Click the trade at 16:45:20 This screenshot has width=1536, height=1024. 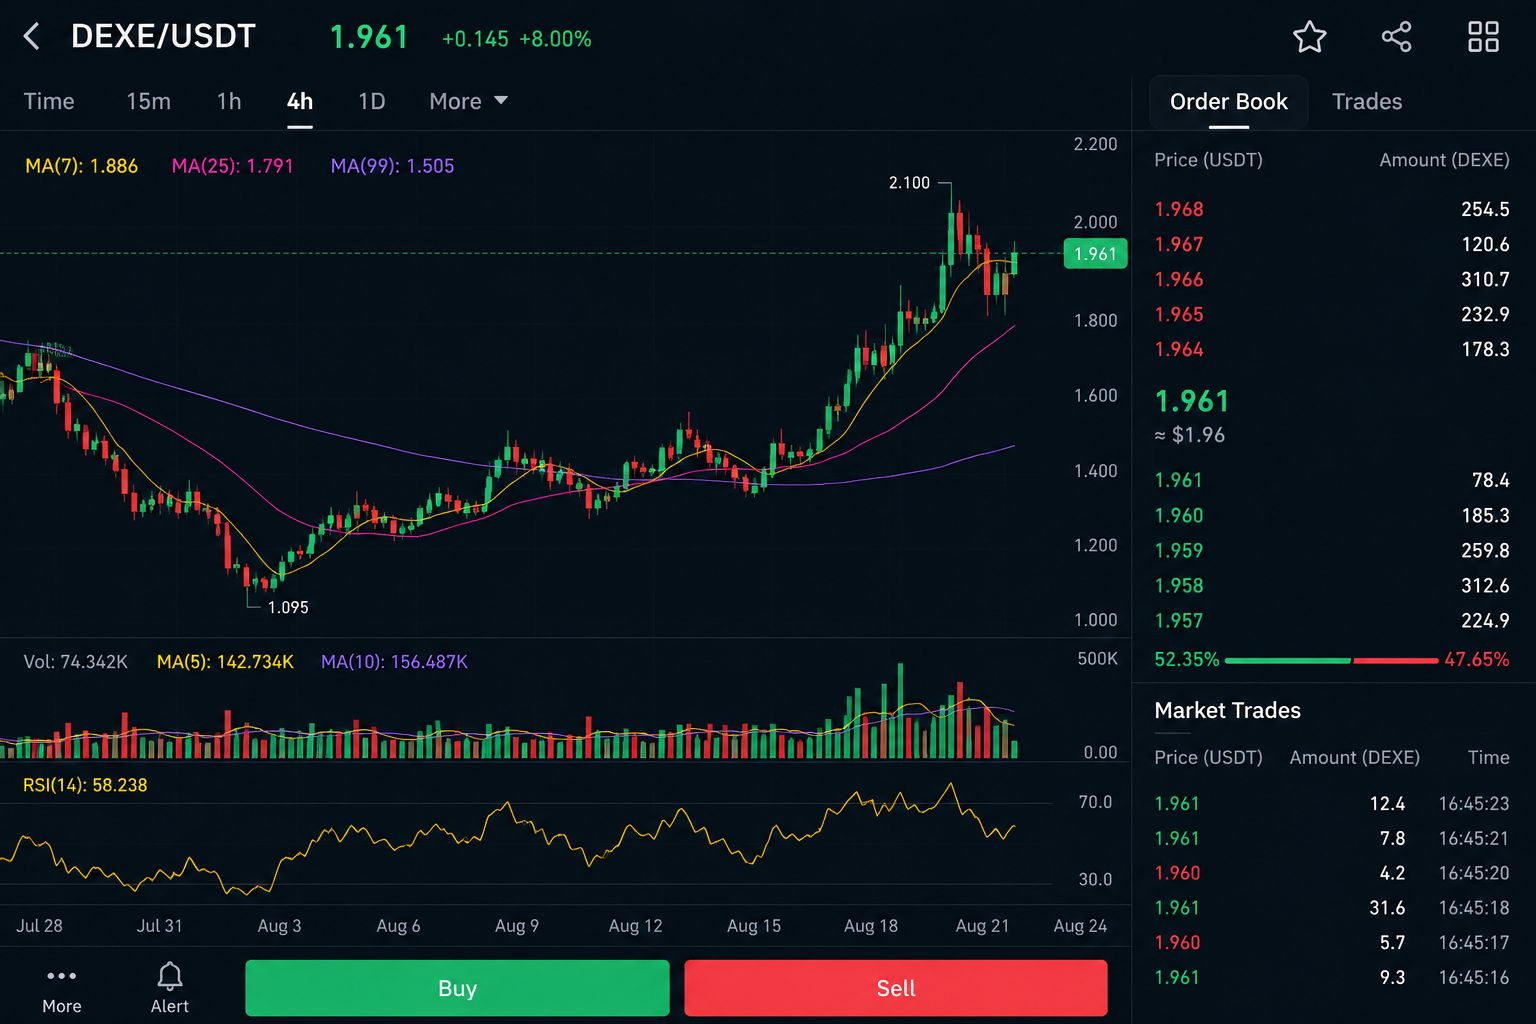coord(1331,873)
